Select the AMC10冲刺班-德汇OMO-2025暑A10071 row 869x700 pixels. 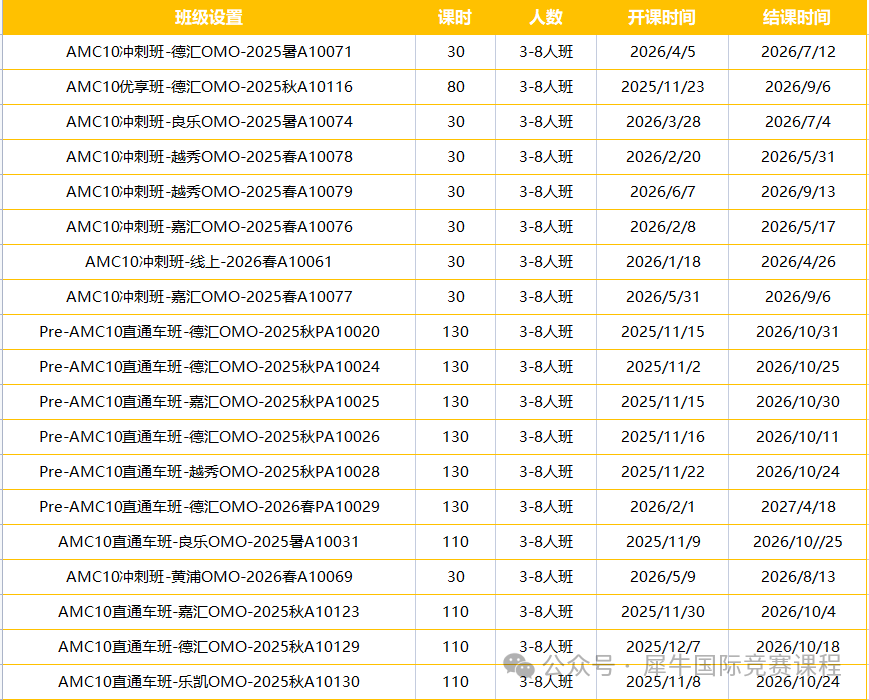(x=207, y=52)
